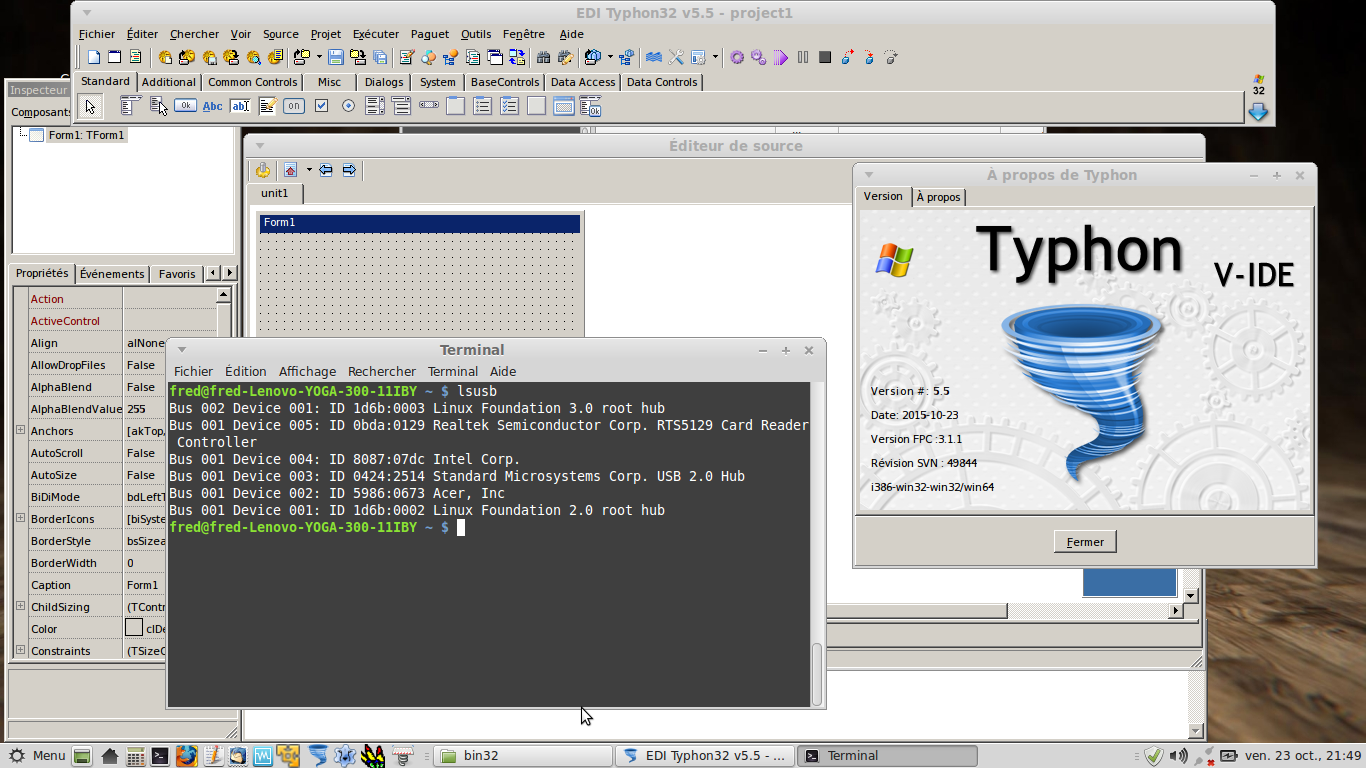The height and width of the screenshot is (768, 1366).
Task: Switch to the Data Access palette tab
Action: pyautogui.click(x=583, y=82)
